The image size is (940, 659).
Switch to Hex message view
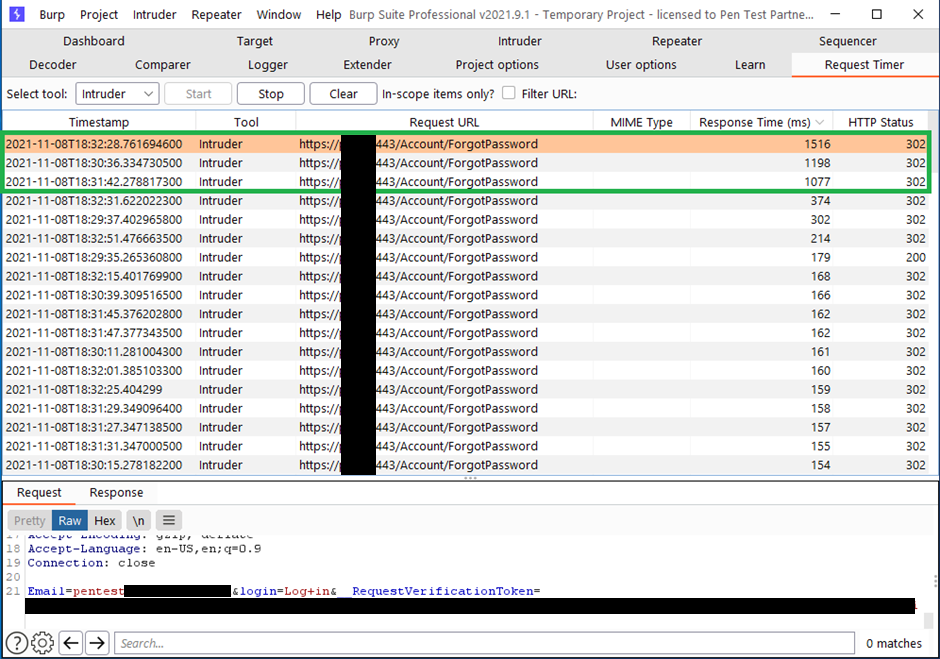(104, 520)
